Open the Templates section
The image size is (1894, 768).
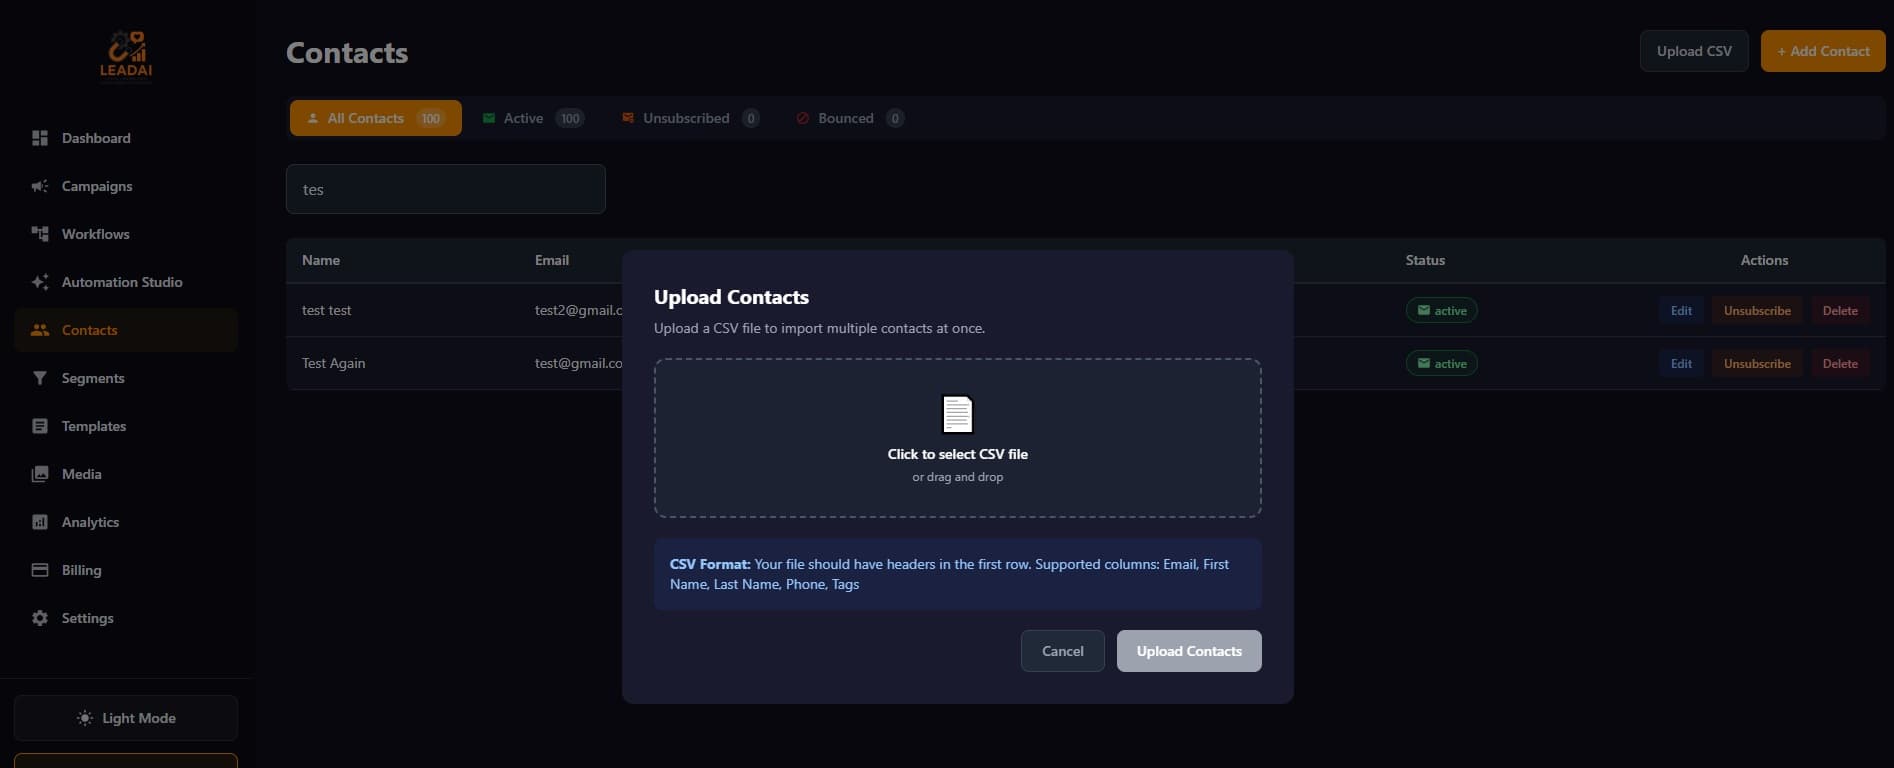point(126,426)
